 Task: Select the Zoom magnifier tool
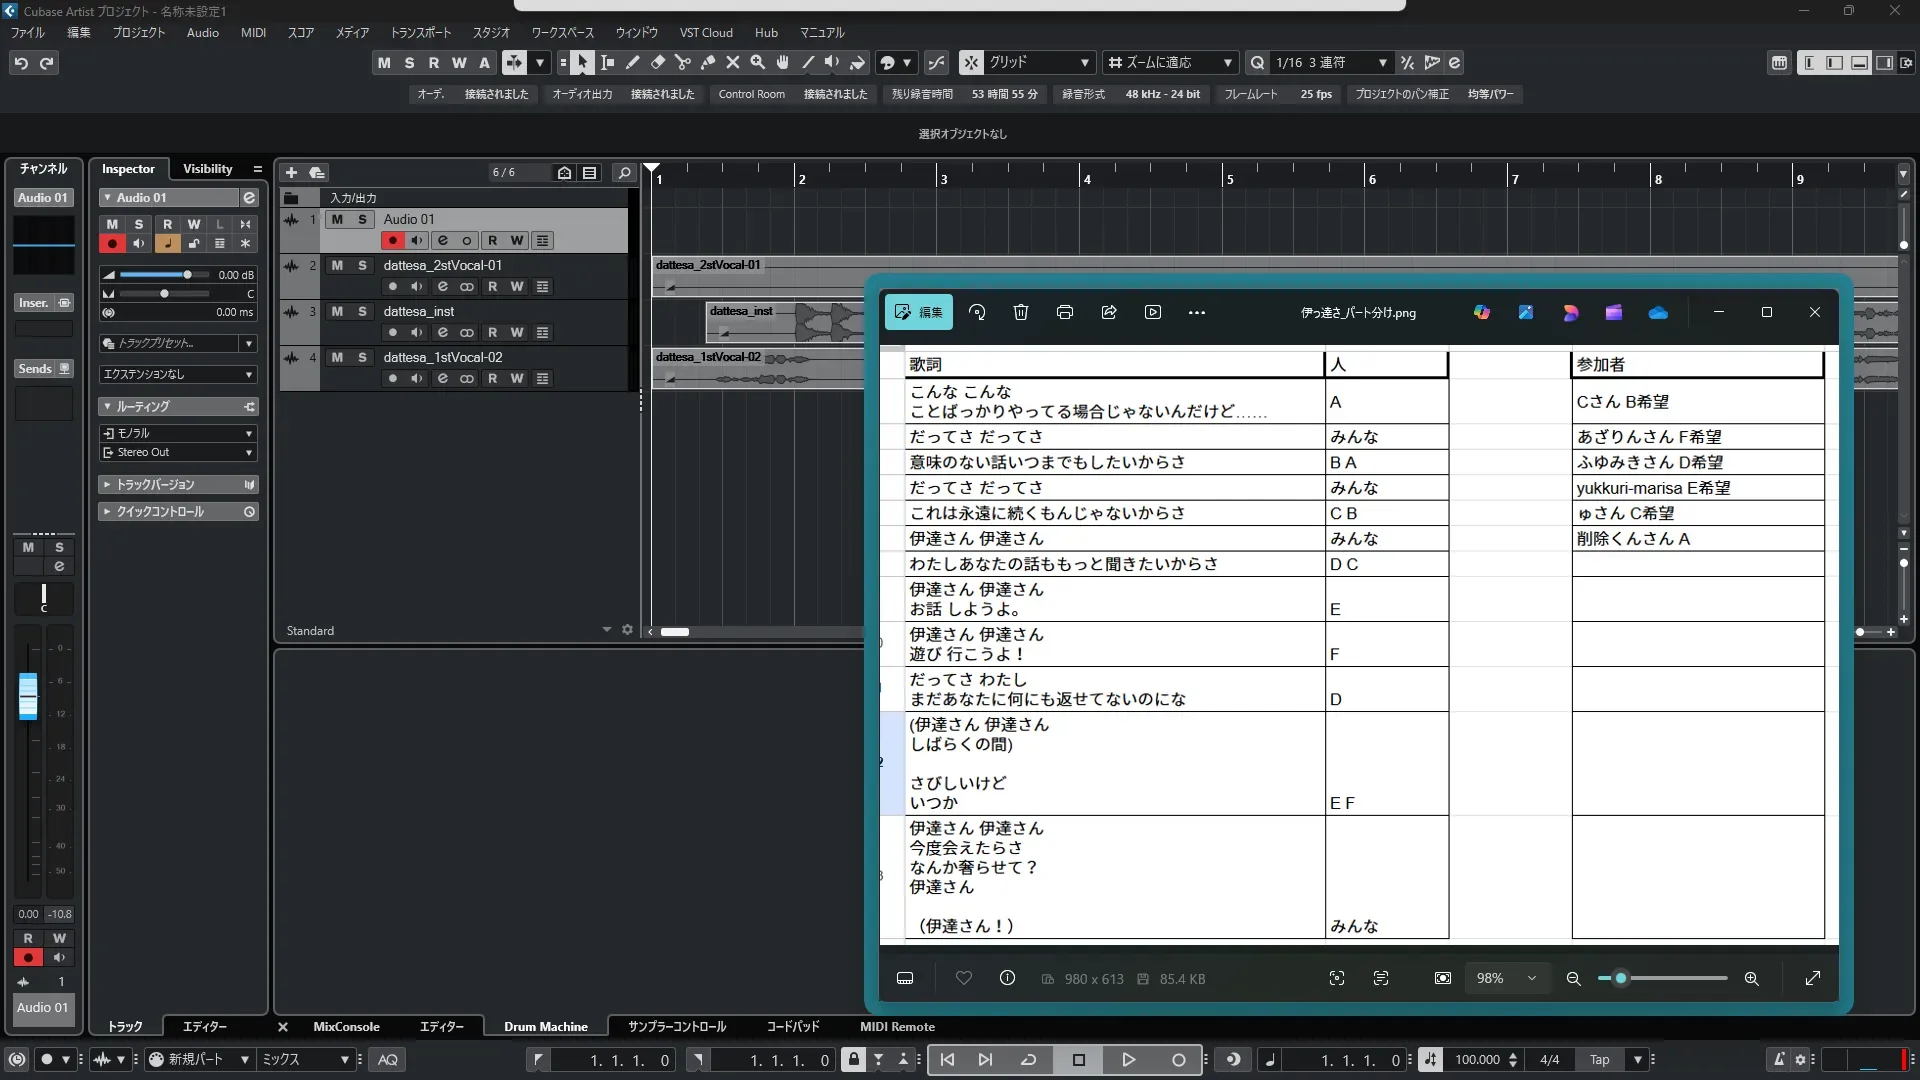click(758, 63)
